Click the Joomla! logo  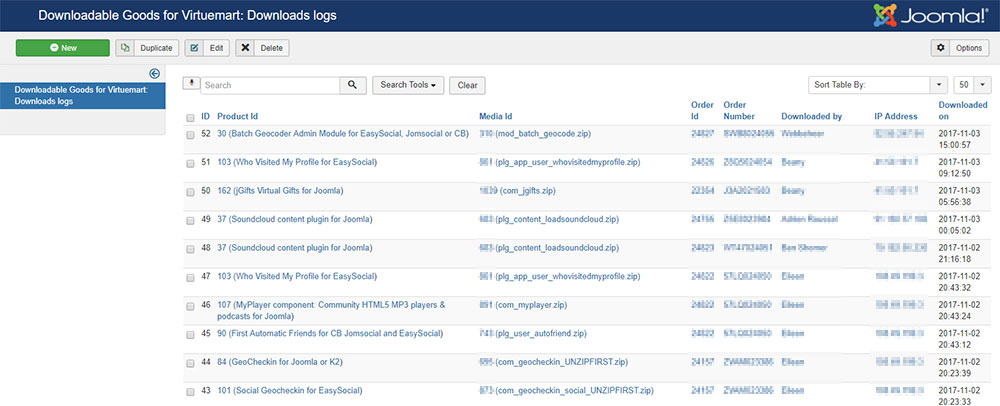pyautogui.click(x=930, y=15)
